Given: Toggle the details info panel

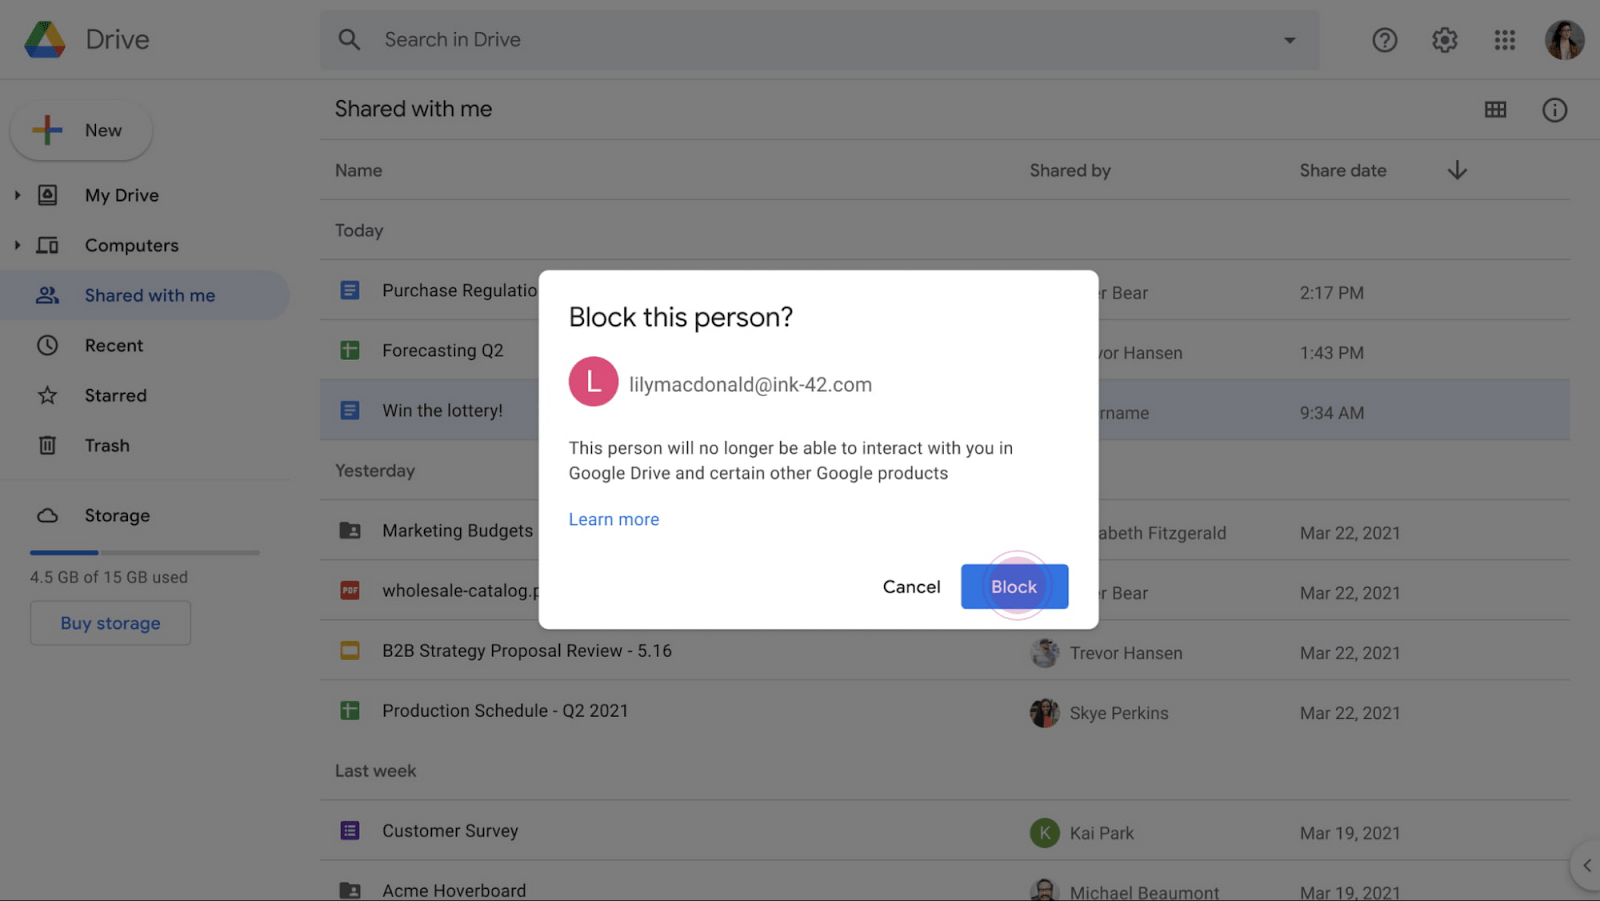Looking at the screenshot, I should click(1554, 109).
